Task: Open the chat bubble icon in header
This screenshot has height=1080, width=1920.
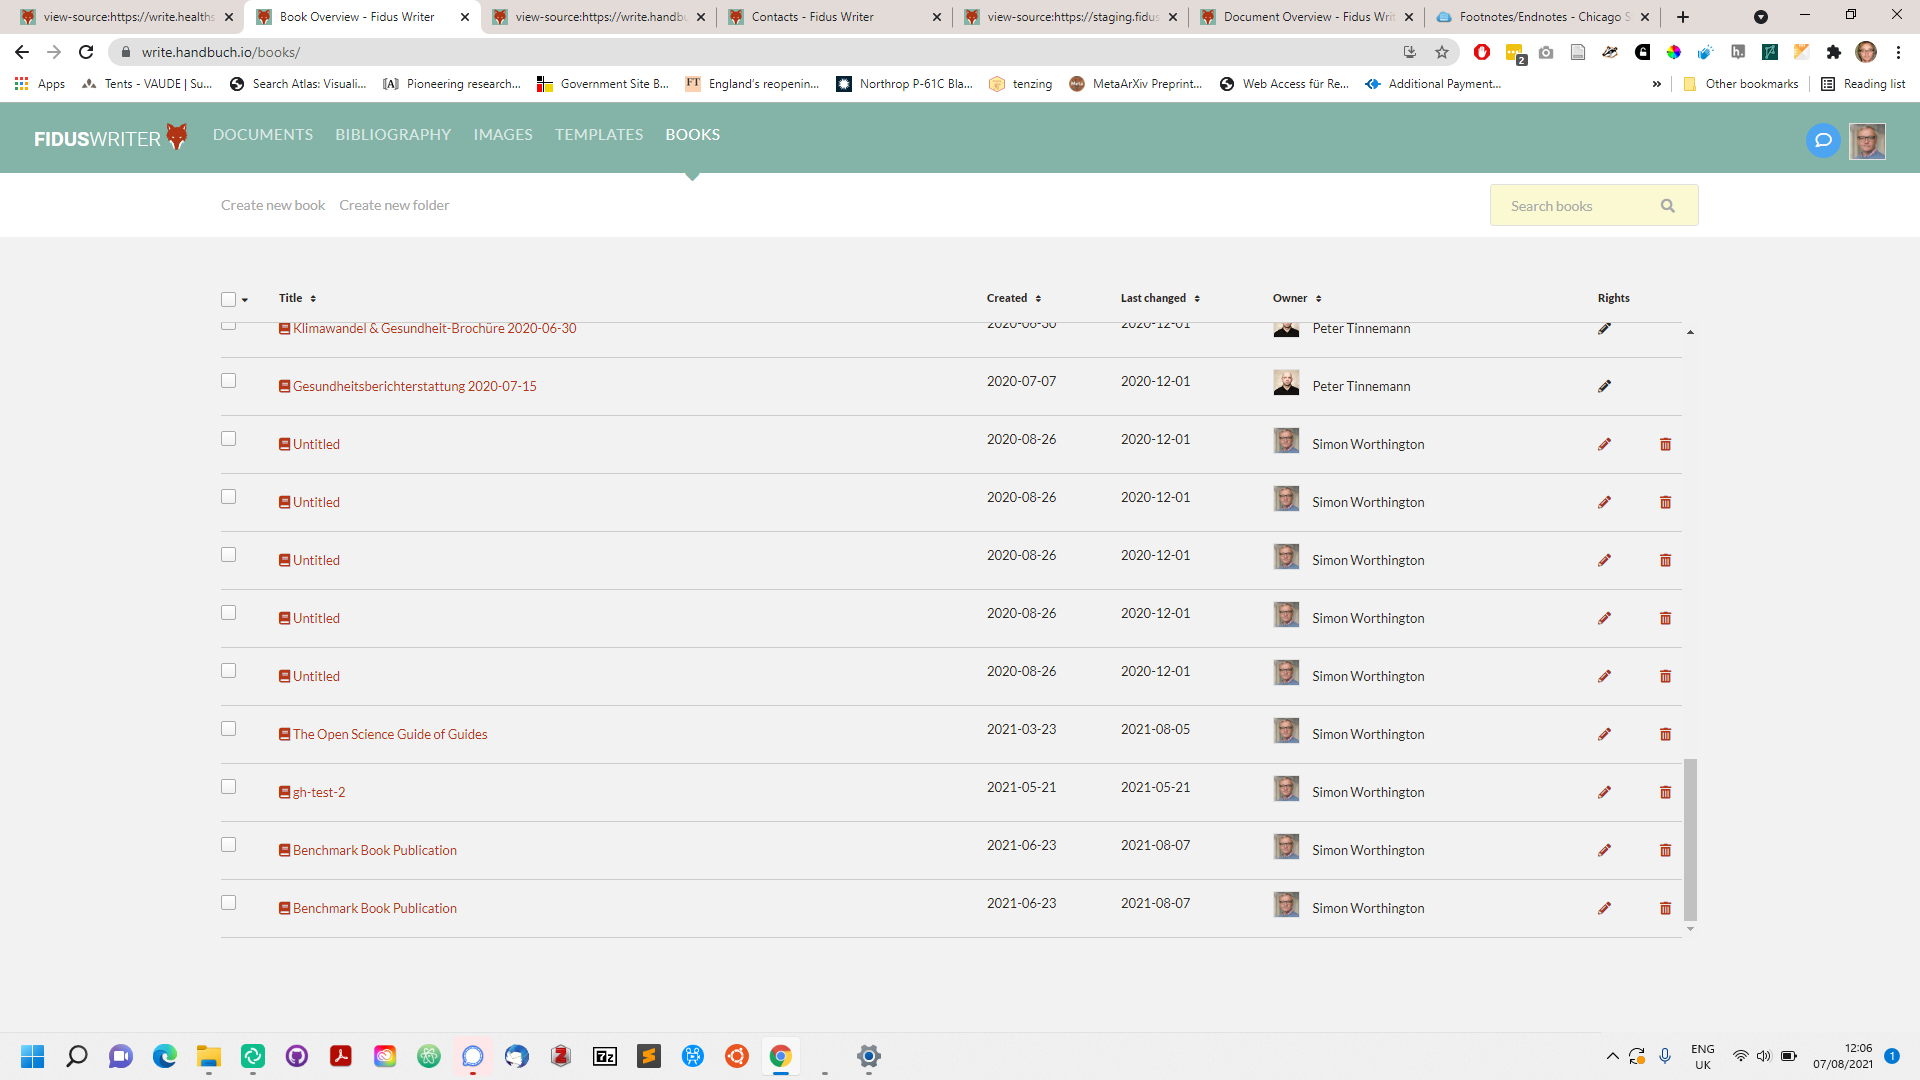Action: [1823, 140]
